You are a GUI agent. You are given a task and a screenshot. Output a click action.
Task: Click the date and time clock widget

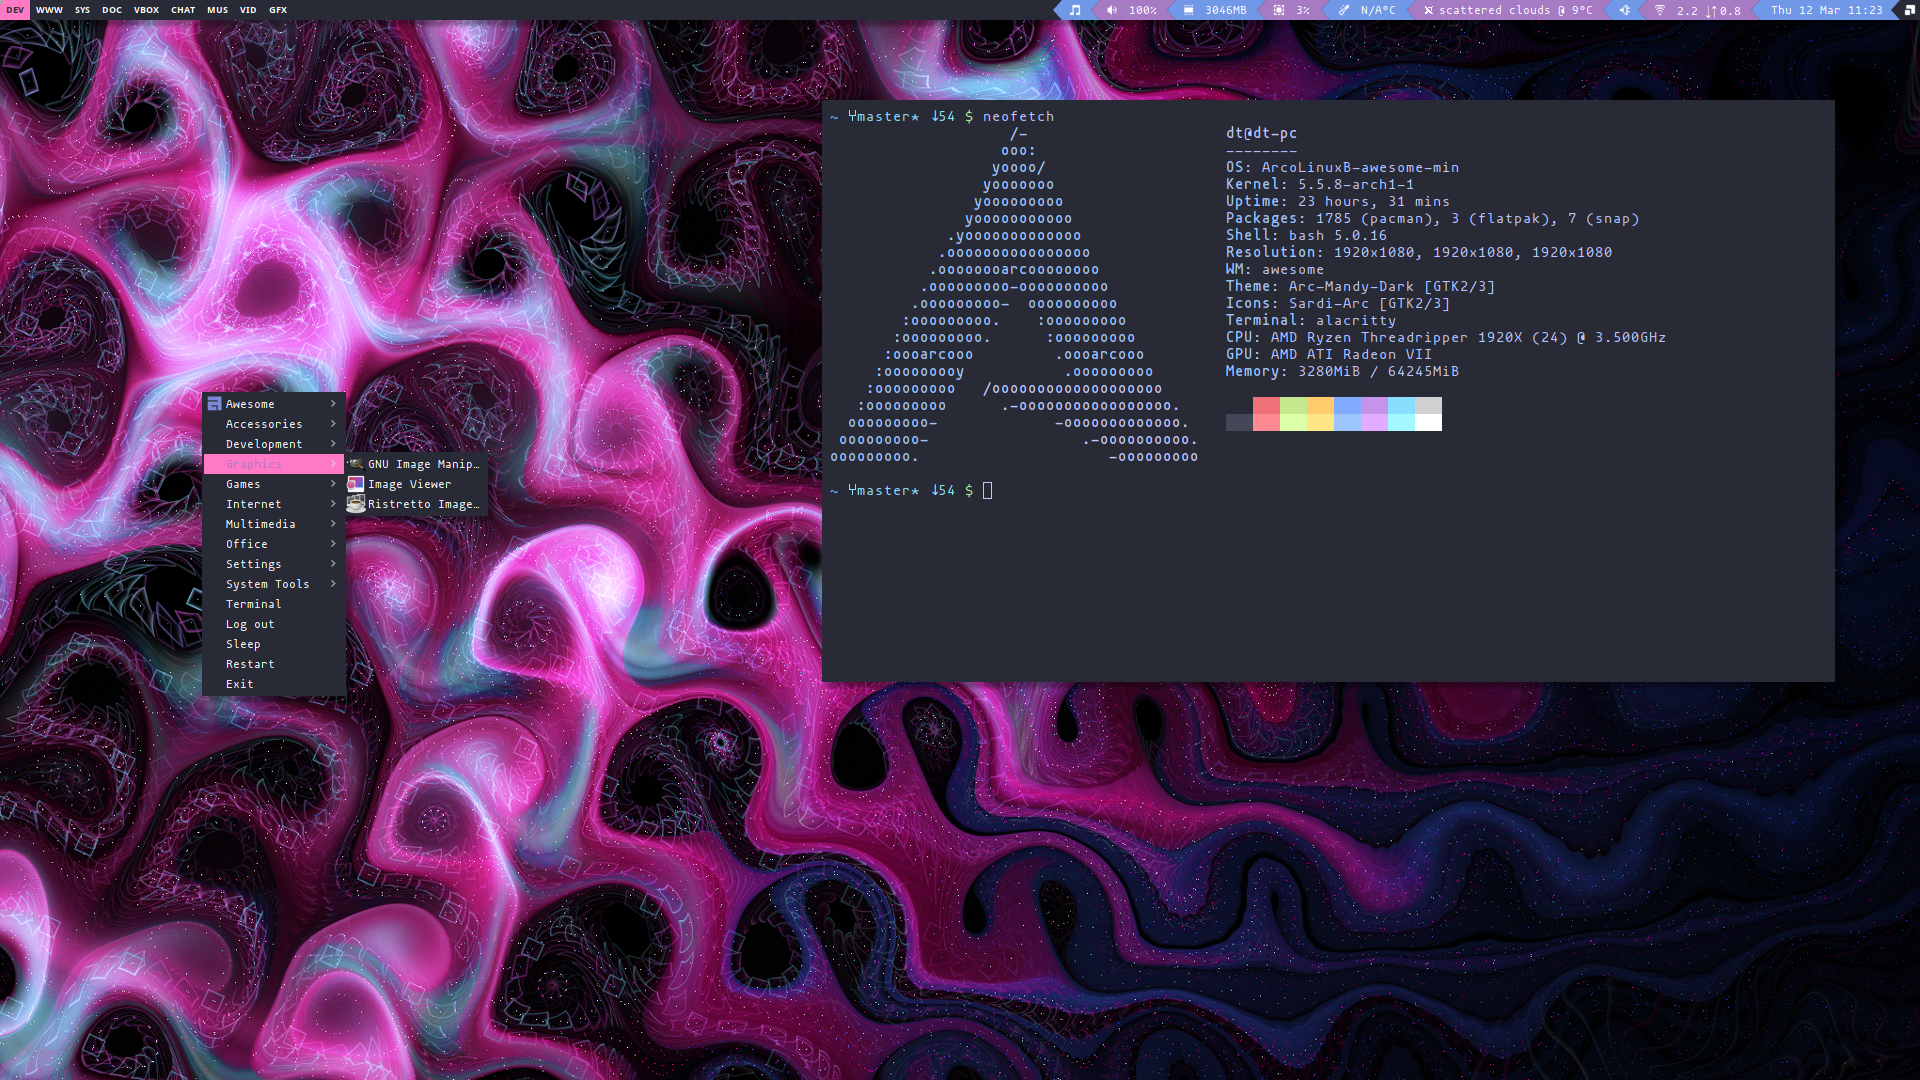tap(1826, 10)
